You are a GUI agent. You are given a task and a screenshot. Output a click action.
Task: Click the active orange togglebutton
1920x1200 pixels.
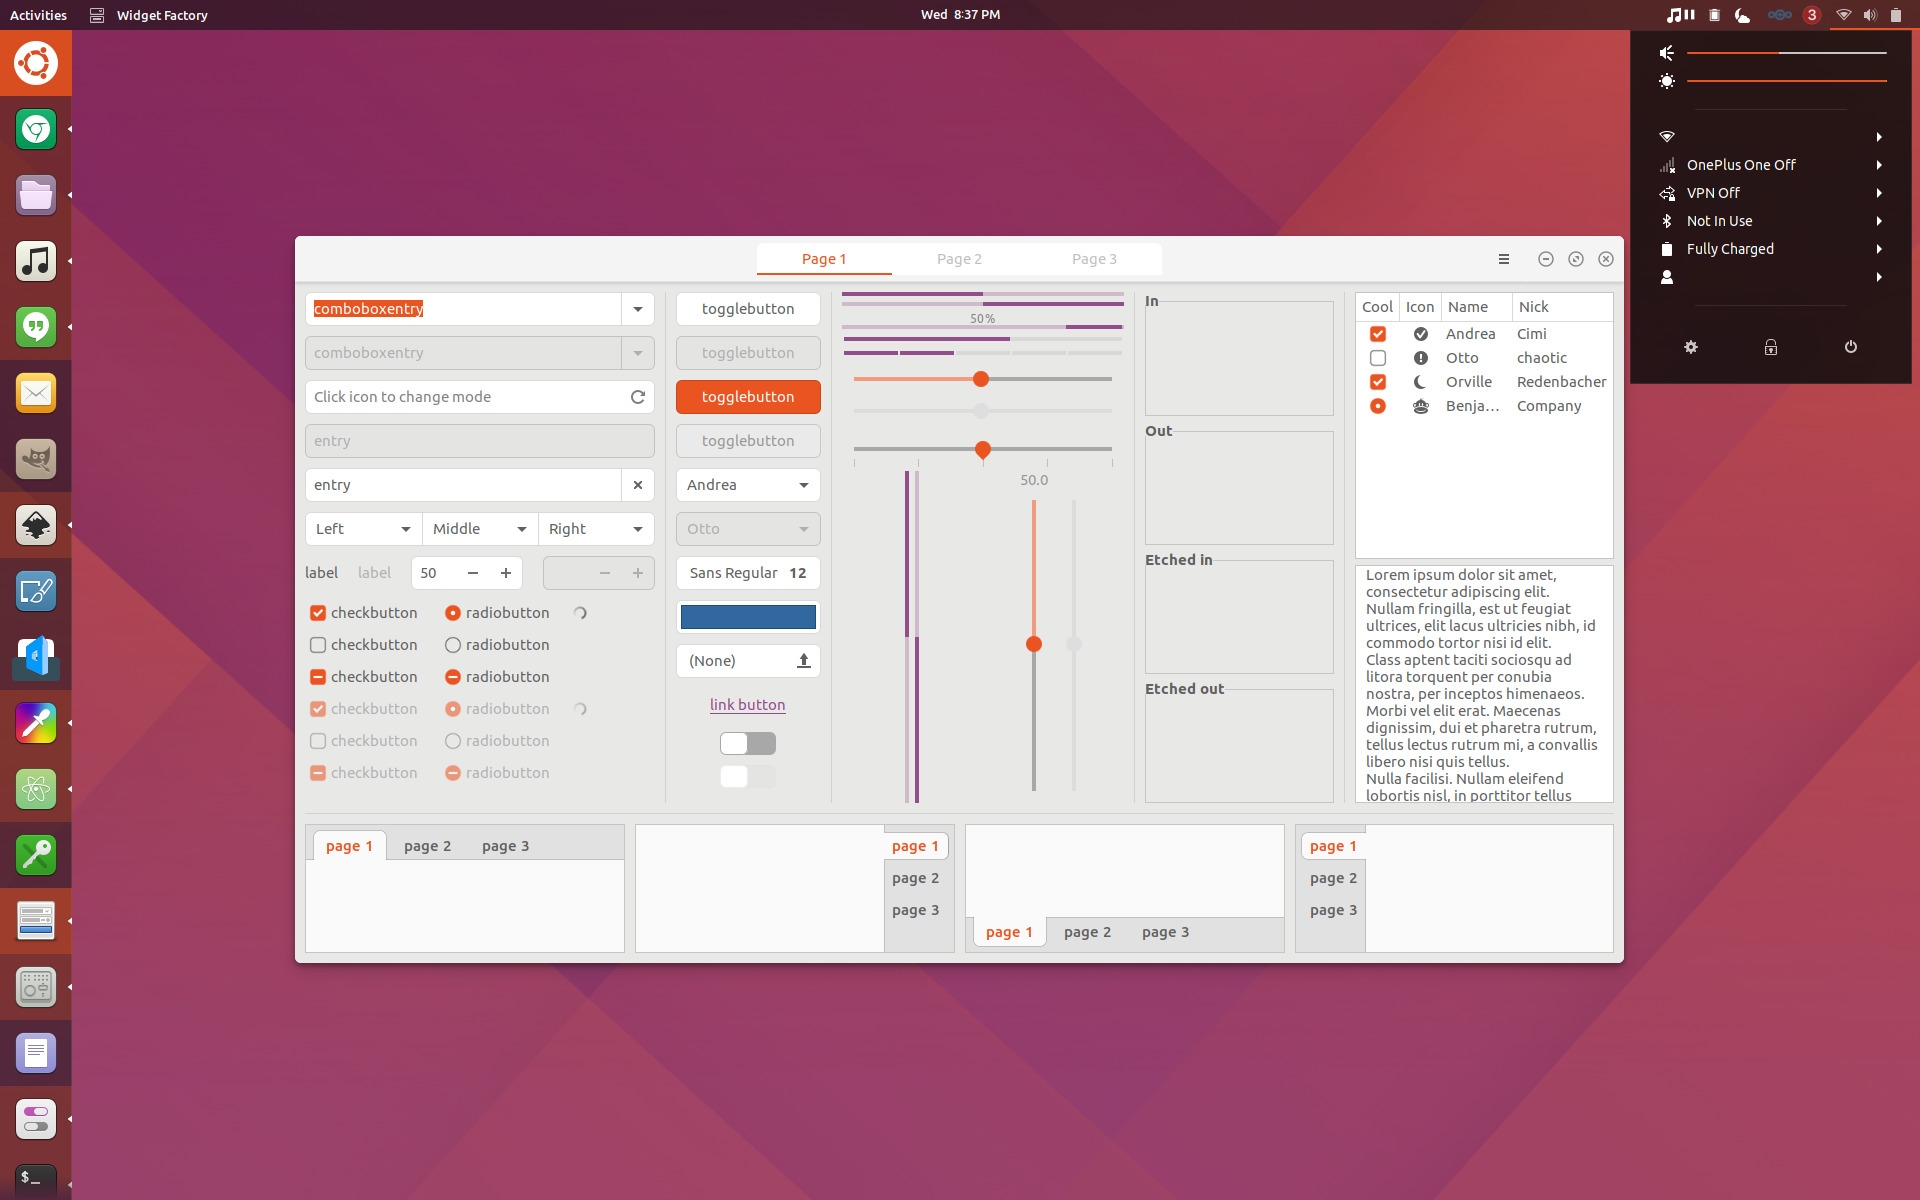[748, 397]
